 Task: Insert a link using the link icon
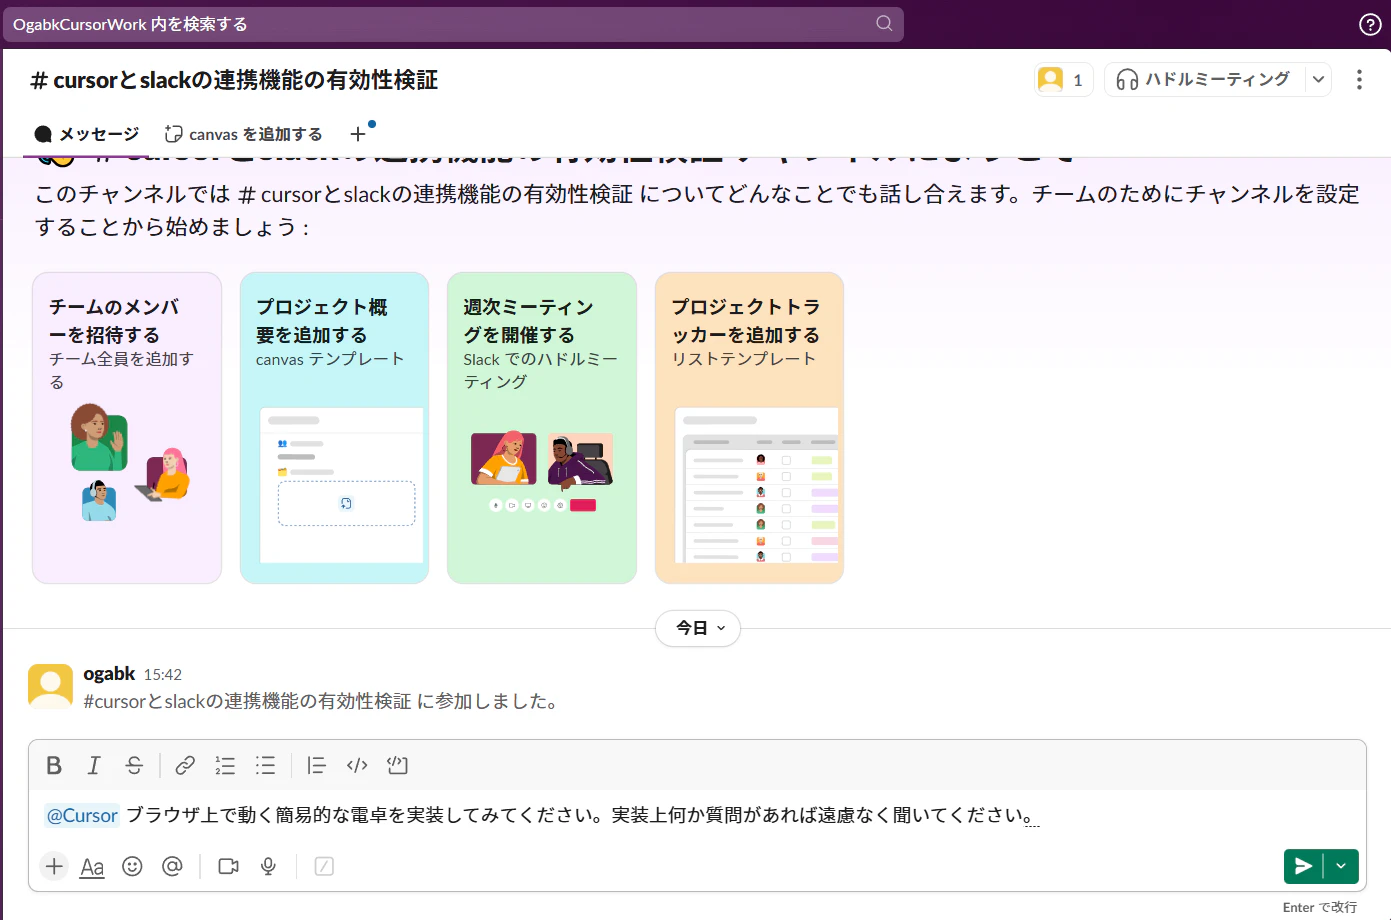coord(185,765)
